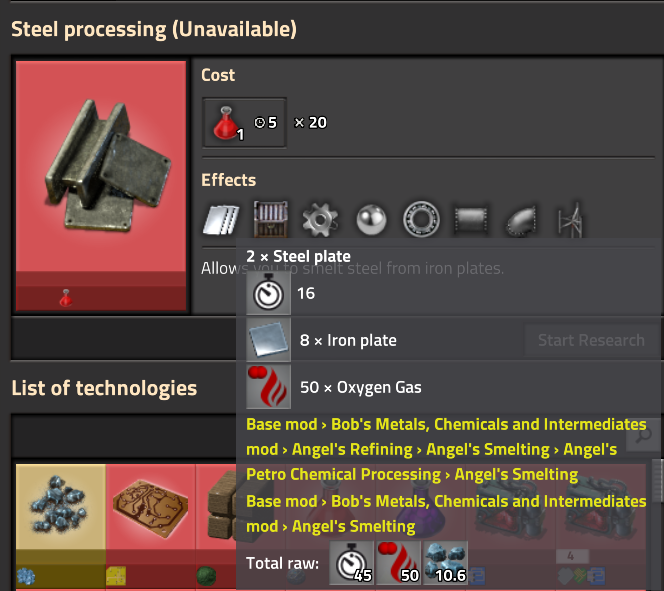Image resolution: width=664 pixels, height=591 pixels.
Task: Click the curved steel pipe elbow icon
Action: (521, 219)
